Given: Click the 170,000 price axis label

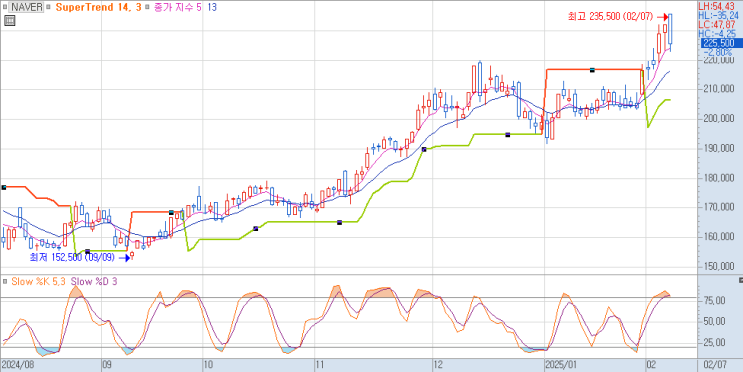Looking at the screenshot, I should (718, 207).
